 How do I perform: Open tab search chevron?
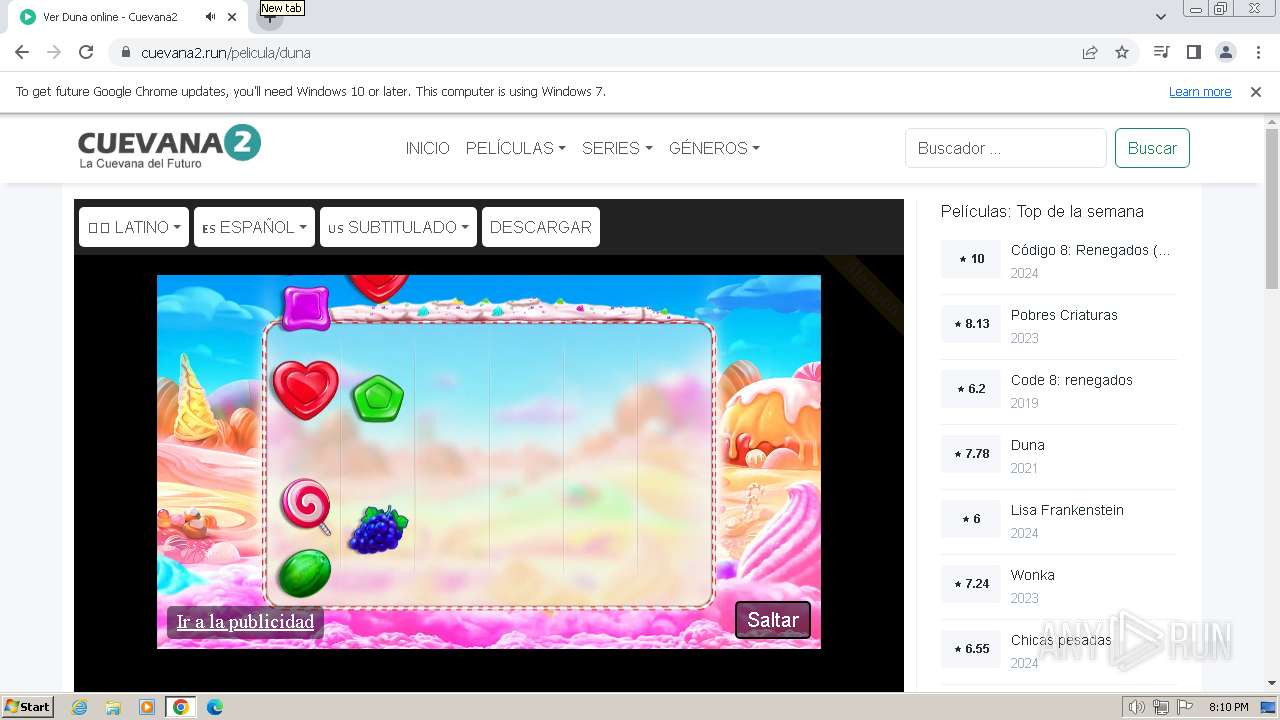click(x=1160, y=17)
